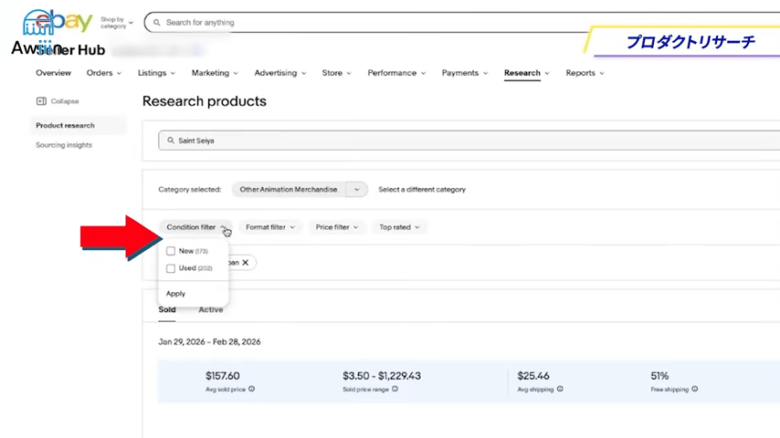Open Sourcing insights in sidebar
This screenshot has height=438, width=780.
click(64, 145)
